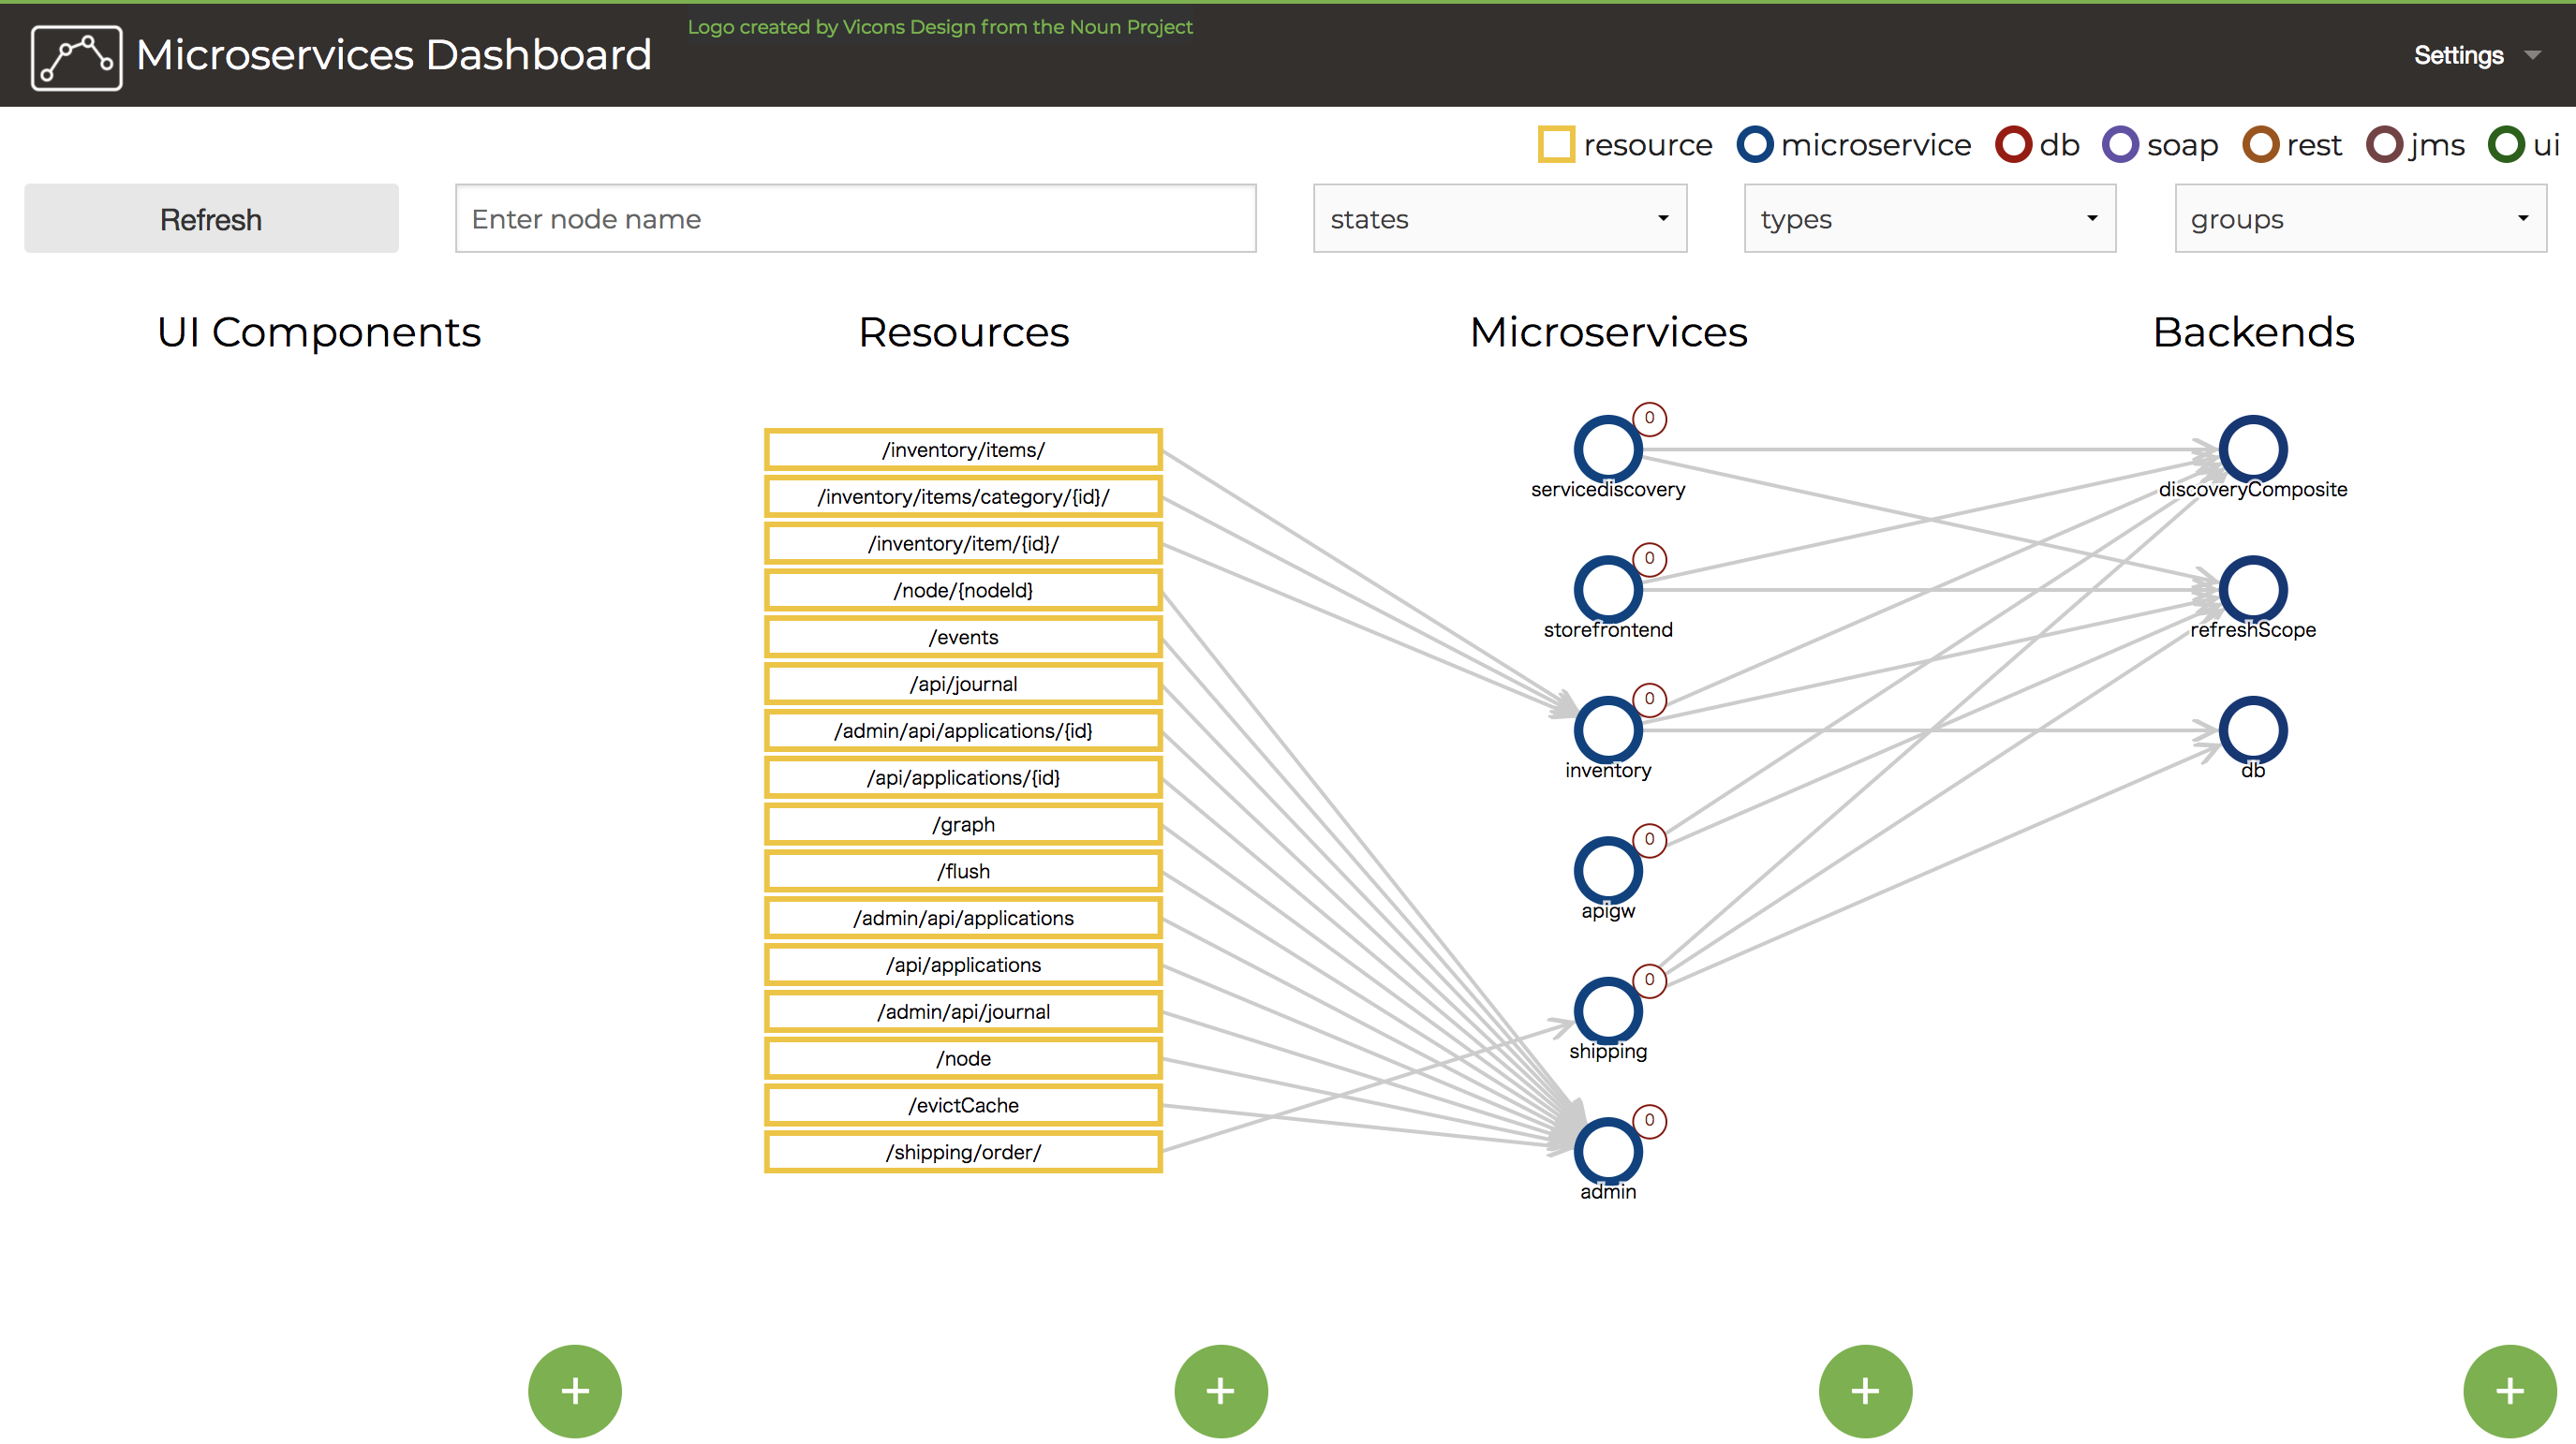
Task: Click the Microservices Dashboard logo icon
Action: pyautogui.click(x=76, y=57)
